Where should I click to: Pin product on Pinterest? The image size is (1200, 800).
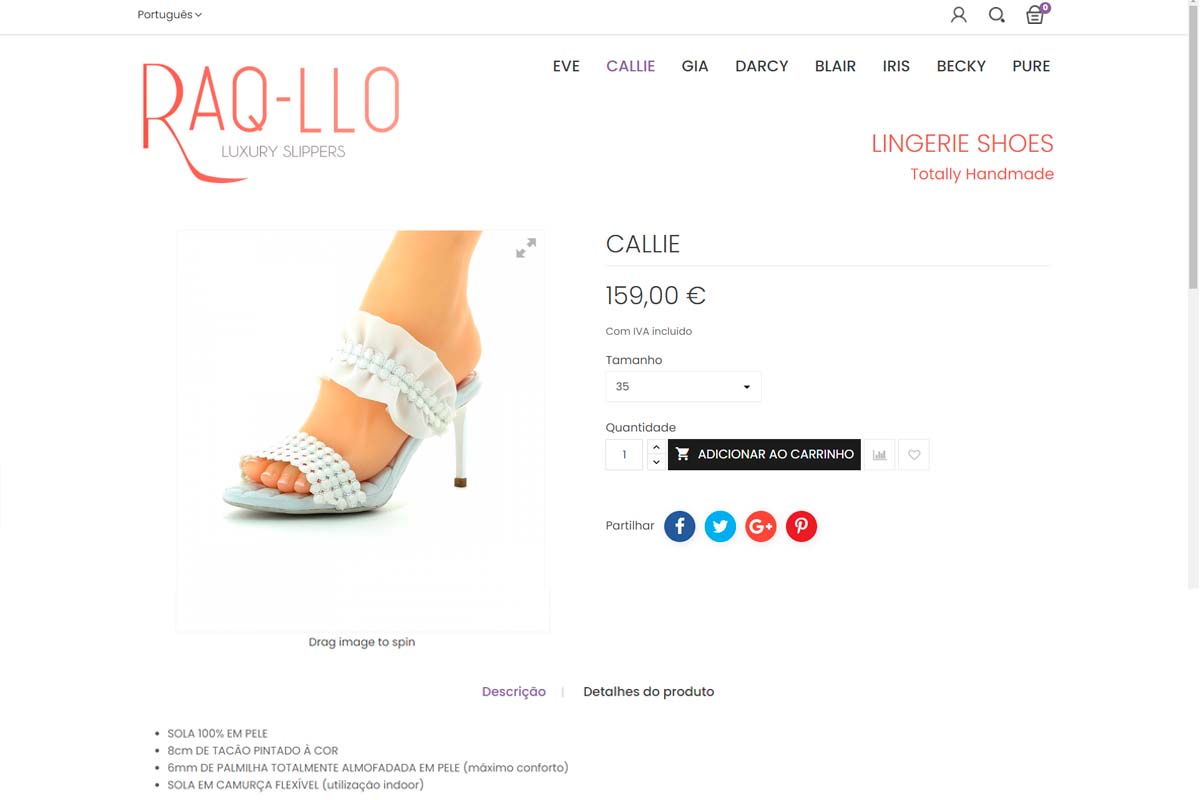point(801,526)
